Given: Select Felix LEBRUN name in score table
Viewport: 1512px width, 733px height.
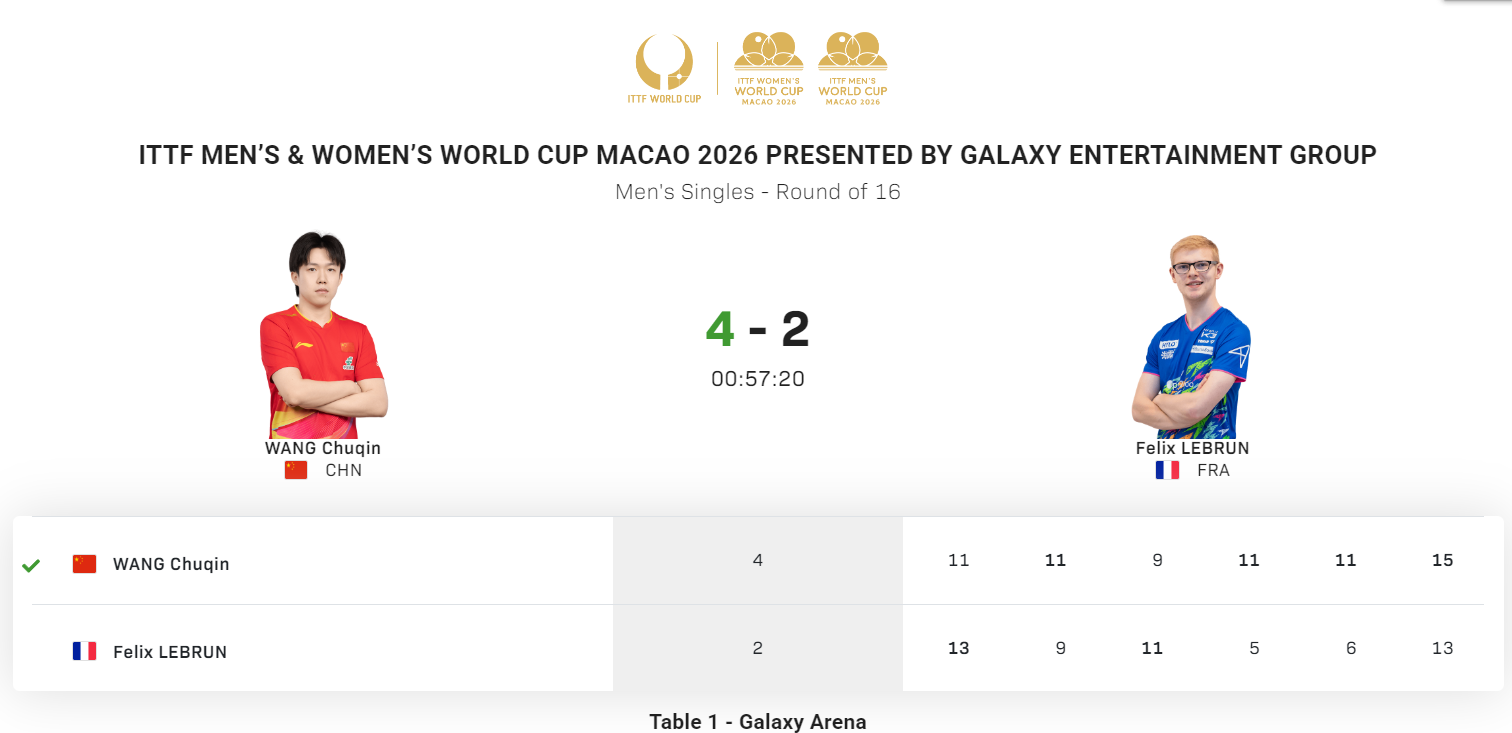Looking at the screenshot, I should [170, 652].
